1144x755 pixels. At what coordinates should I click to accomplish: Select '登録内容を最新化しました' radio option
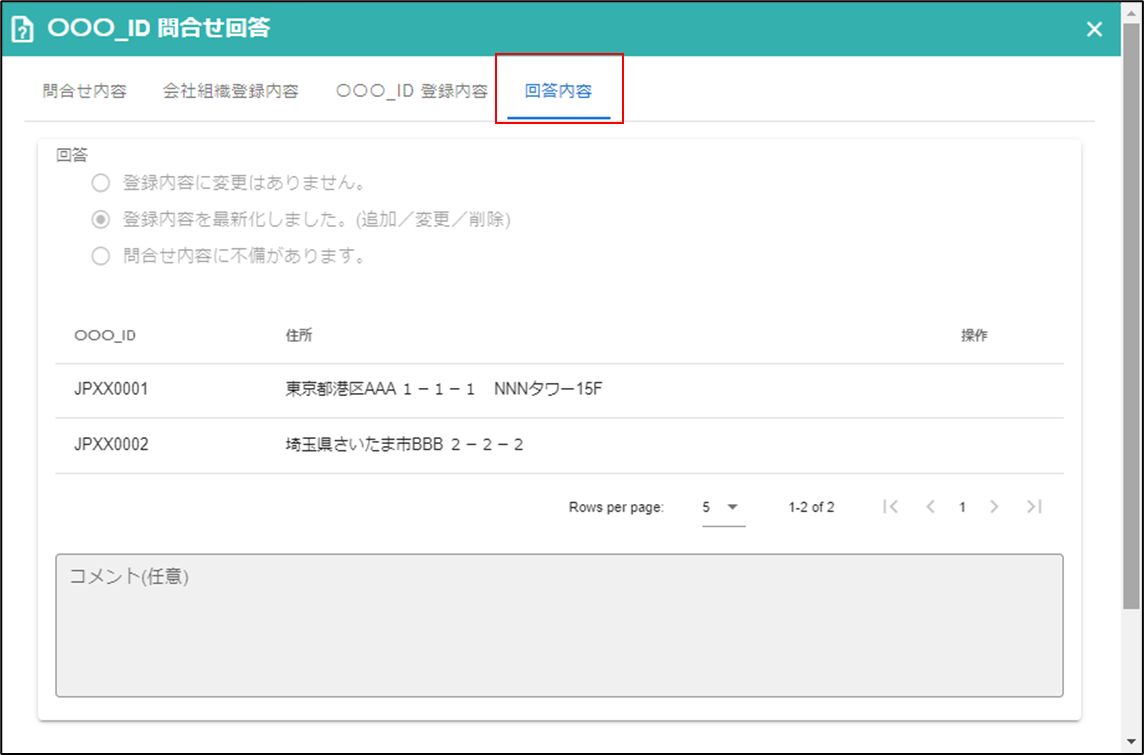pos(100,219)
